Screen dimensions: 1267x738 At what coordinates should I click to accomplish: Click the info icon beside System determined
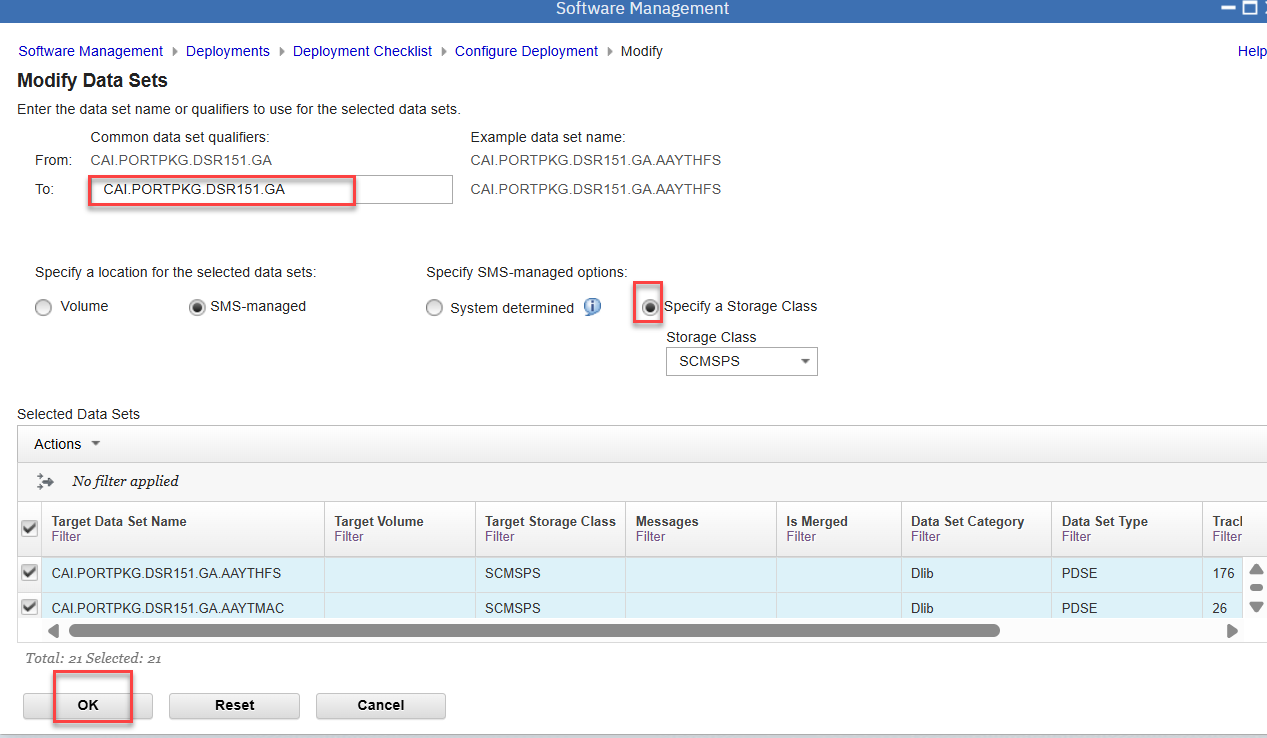click(593, 307)
